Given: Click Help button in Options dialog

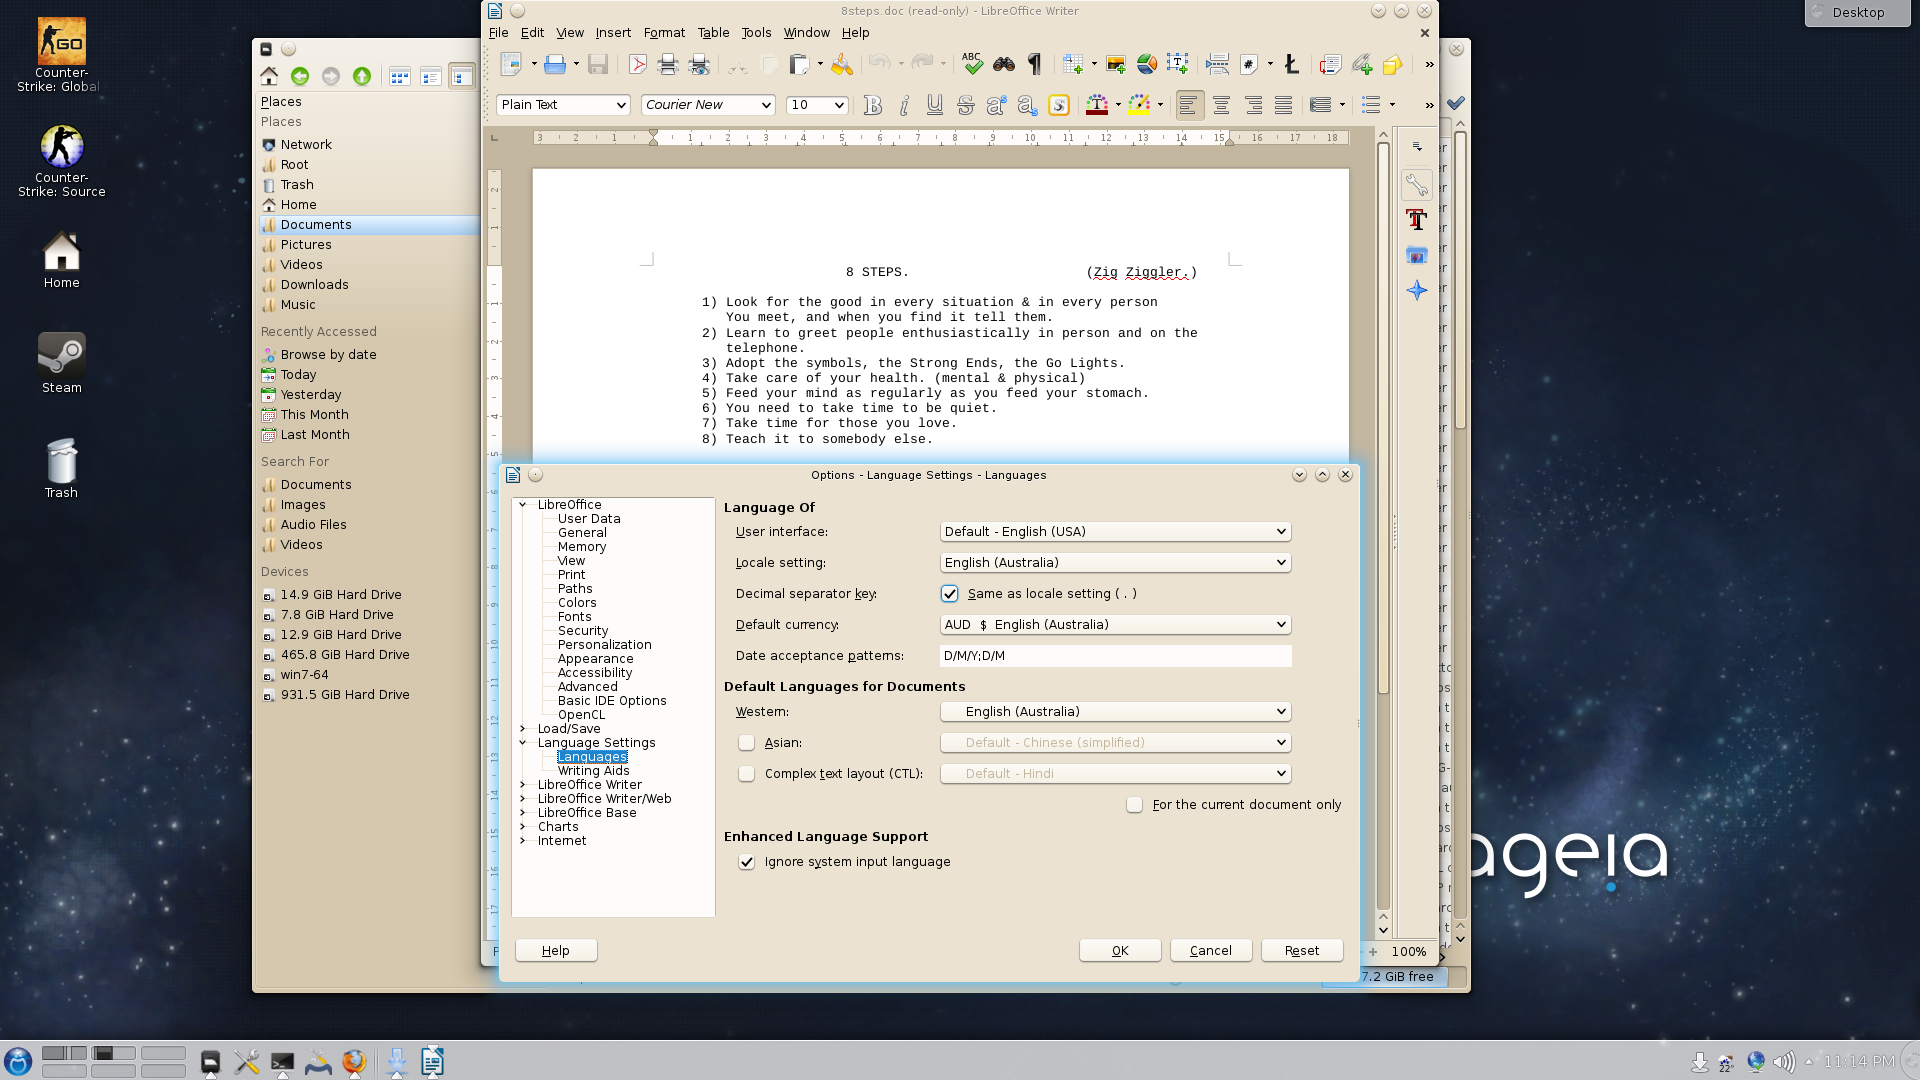Looking at the screenshot, I should click(x=556, y=951).
